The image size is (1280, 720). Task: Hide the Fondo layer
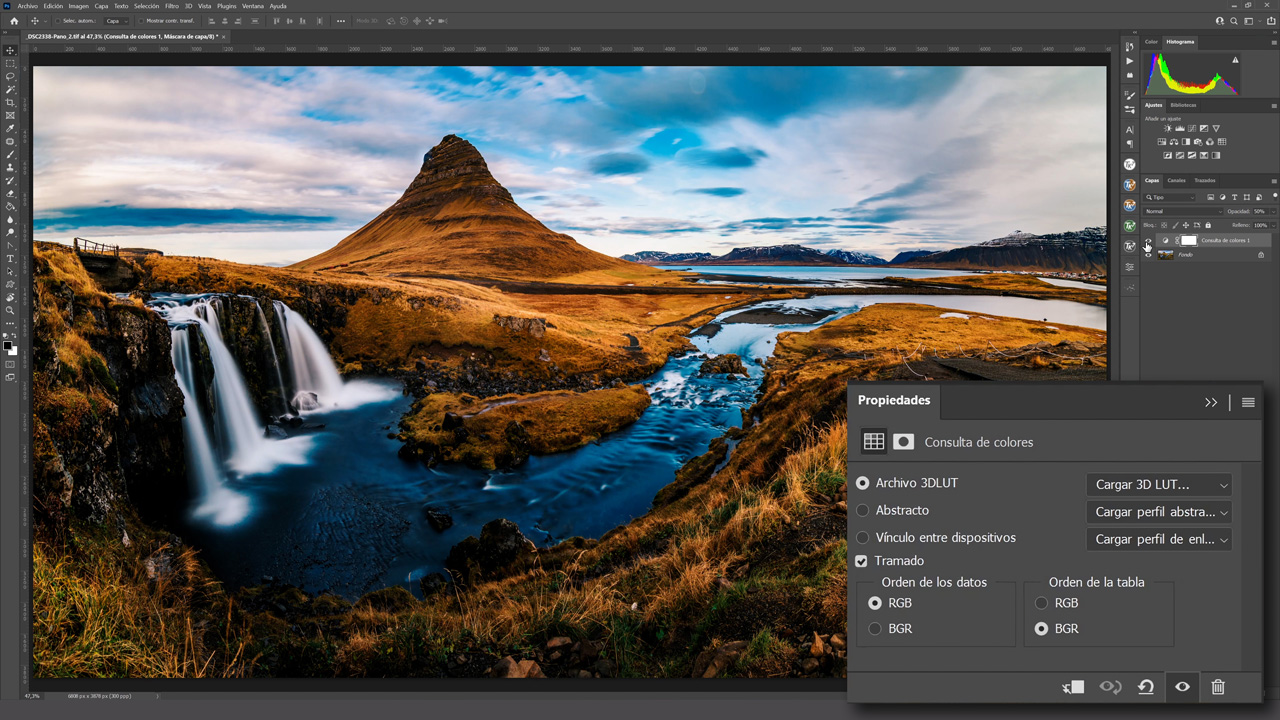[x=1148, y=255]
